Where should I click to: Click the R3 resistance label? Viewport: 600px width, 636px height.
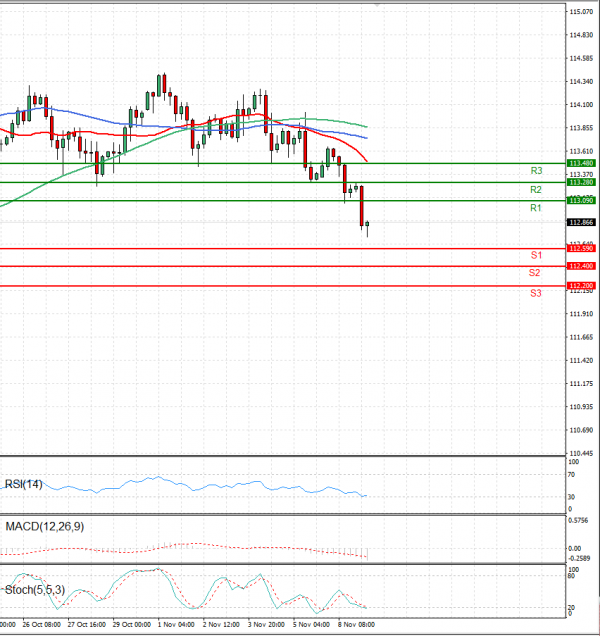[536, 171]
